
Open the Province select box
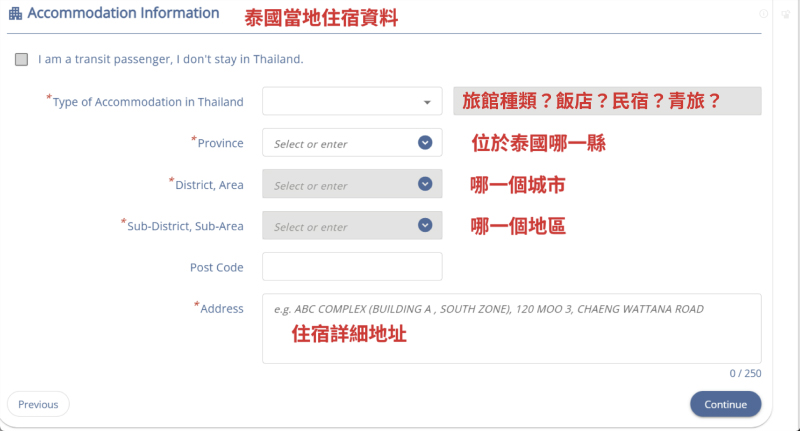click(x=352, y=142)
